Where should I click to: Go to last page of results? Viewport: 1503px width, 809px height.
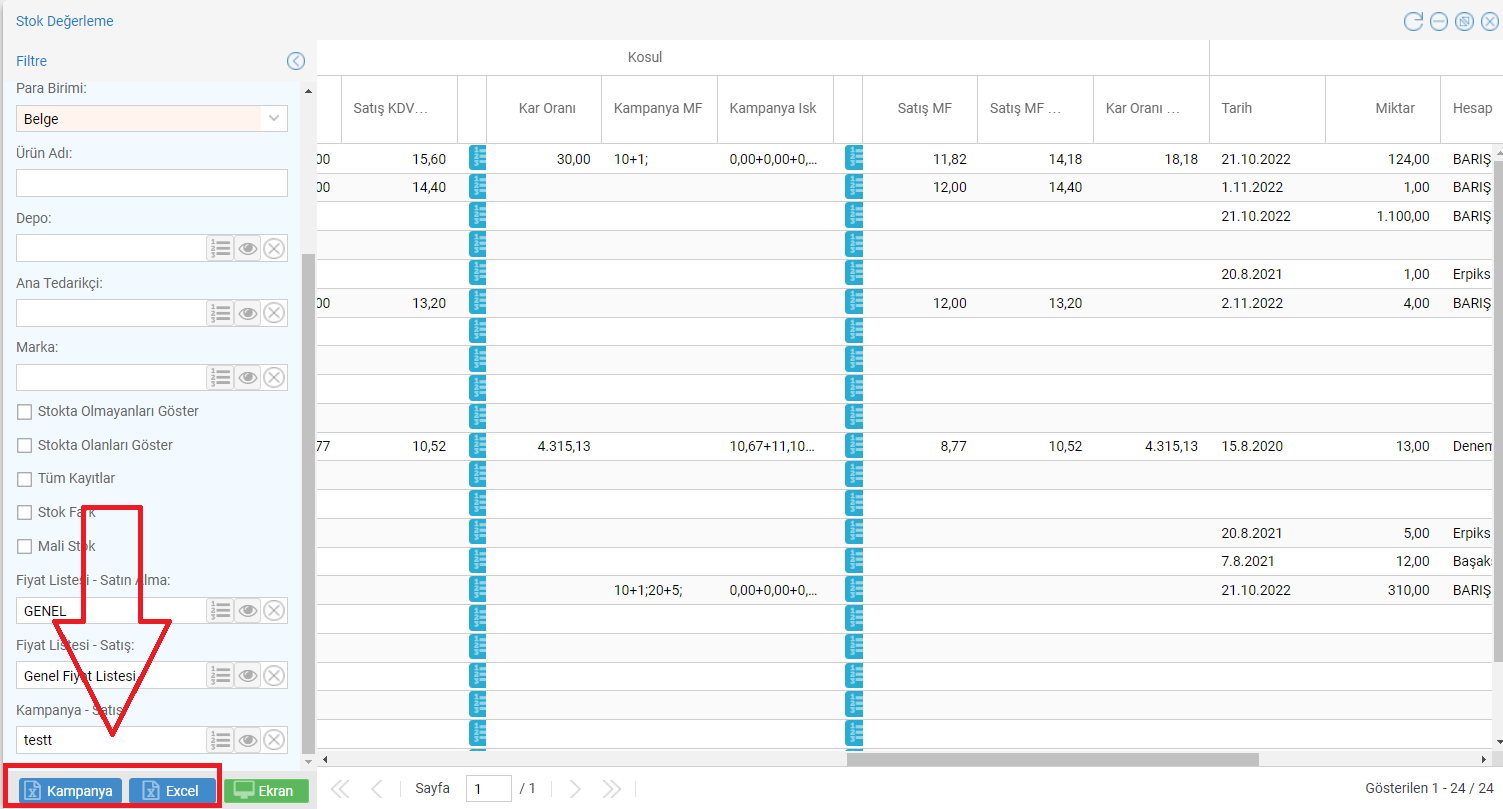(611, 789)
